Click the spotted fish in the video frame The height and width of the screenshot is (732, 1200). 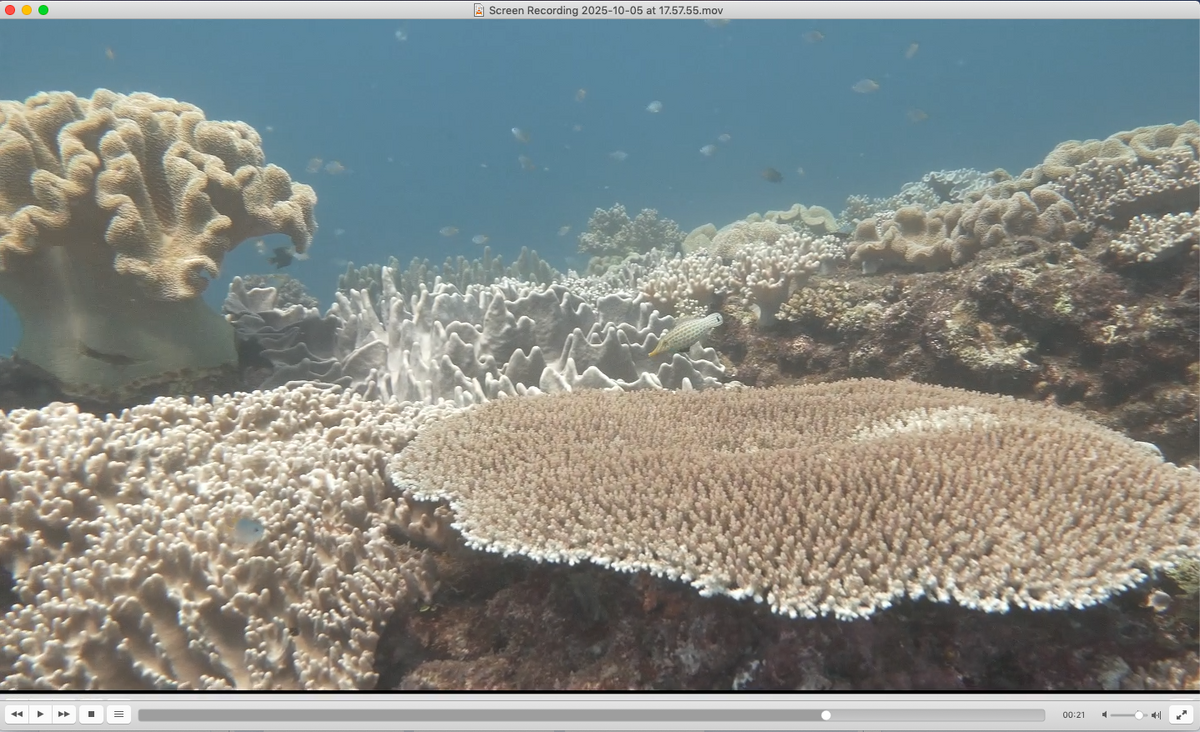coord(687,333)
